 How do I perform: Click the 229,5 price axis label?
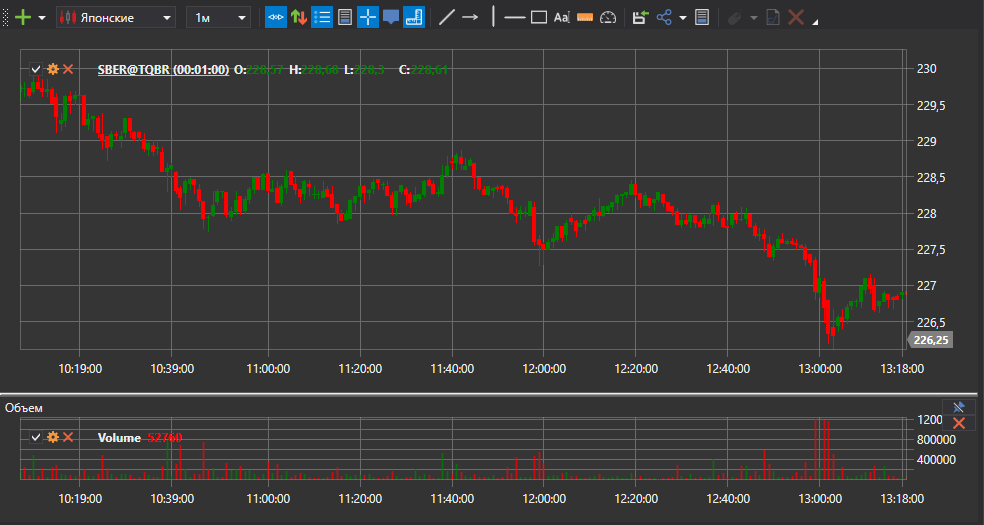tap(931, 105)
